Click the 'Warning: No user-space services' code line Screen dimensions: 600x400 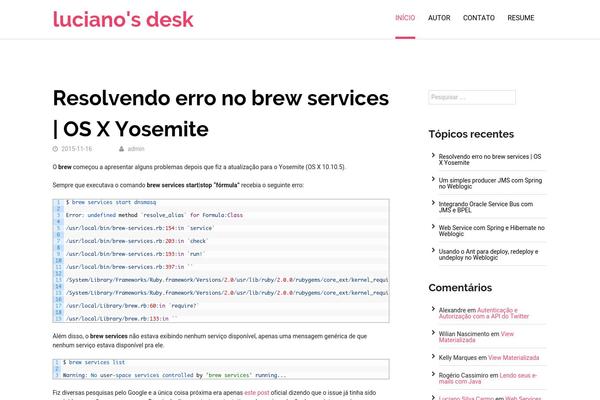[174, 375]
